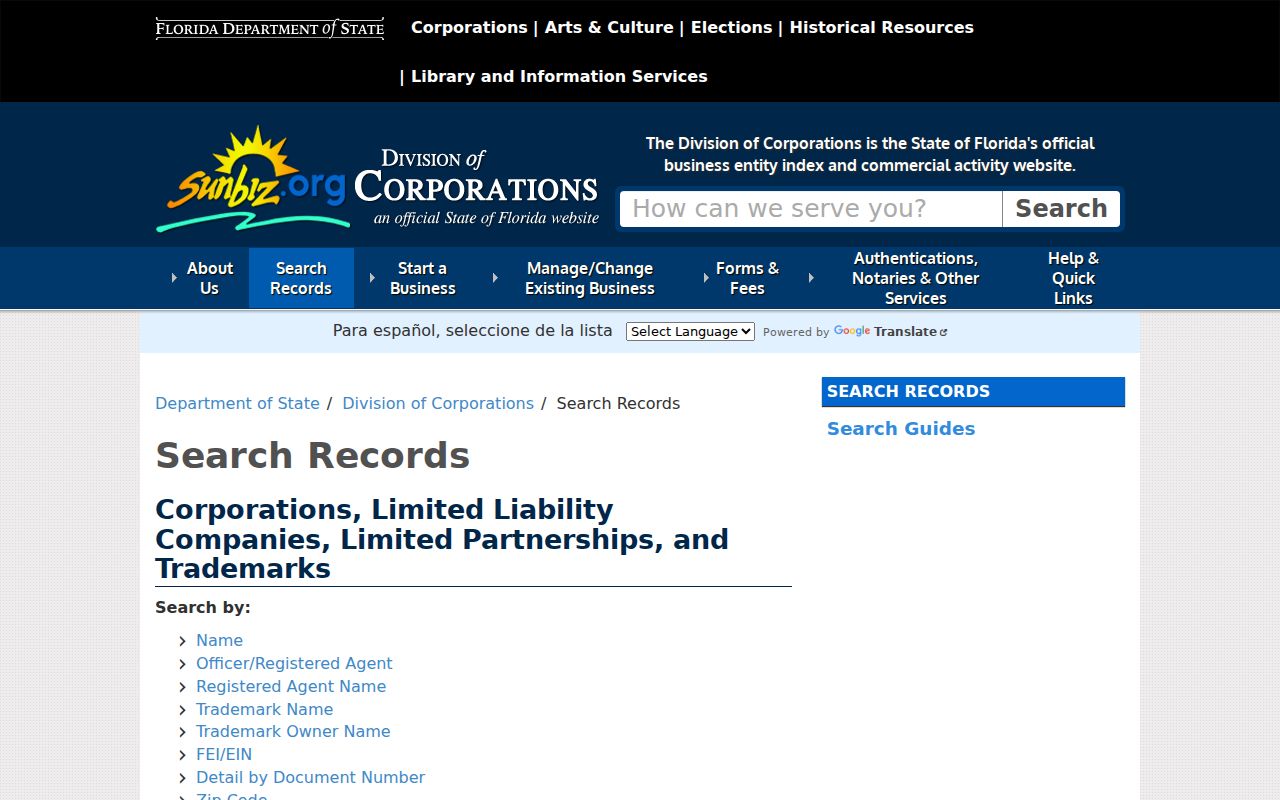Search by Name link
The height and width of the screenshot is (800, 1280).
(x=219, y=640)
